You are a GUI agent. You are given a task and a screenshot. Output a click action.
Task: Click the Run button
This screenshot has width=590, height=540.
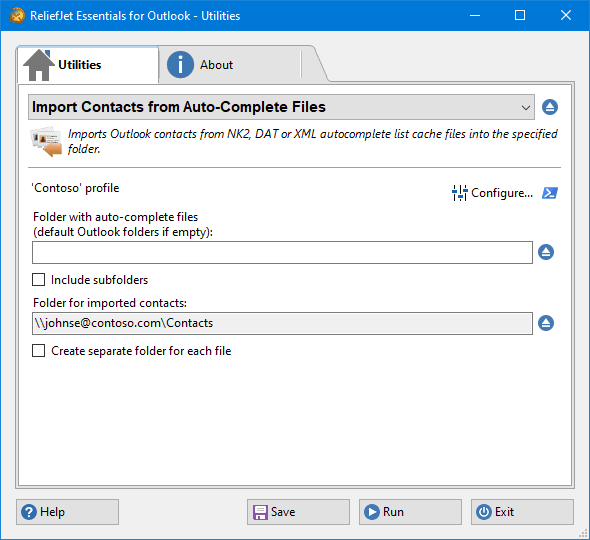coord(410,512)
